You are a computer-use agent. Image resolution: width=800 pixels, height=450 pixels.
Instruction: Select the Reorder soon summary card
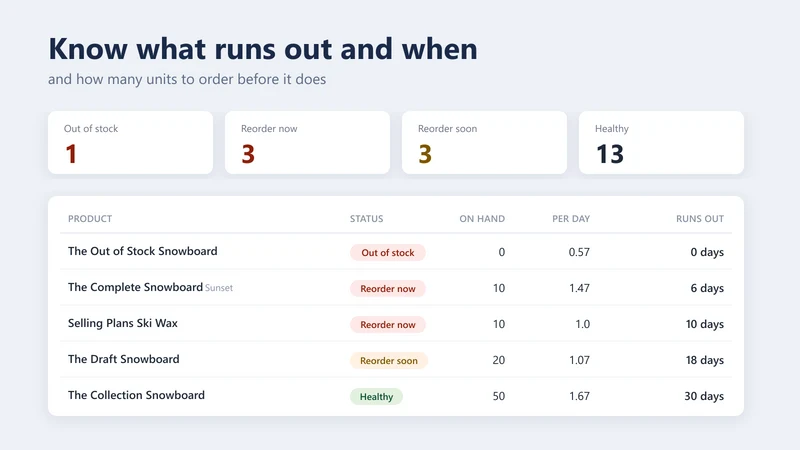click(484, 142)
